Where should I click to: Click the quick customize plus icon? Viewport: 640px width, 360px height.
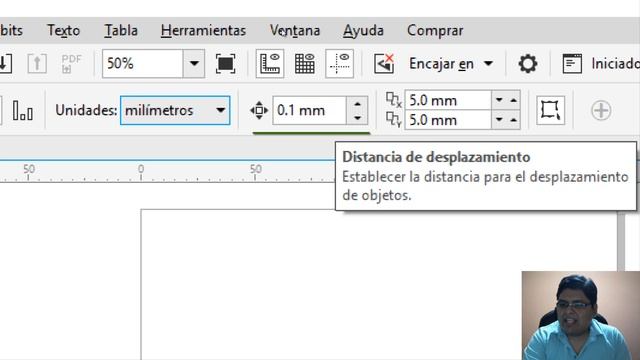point(601,111)
